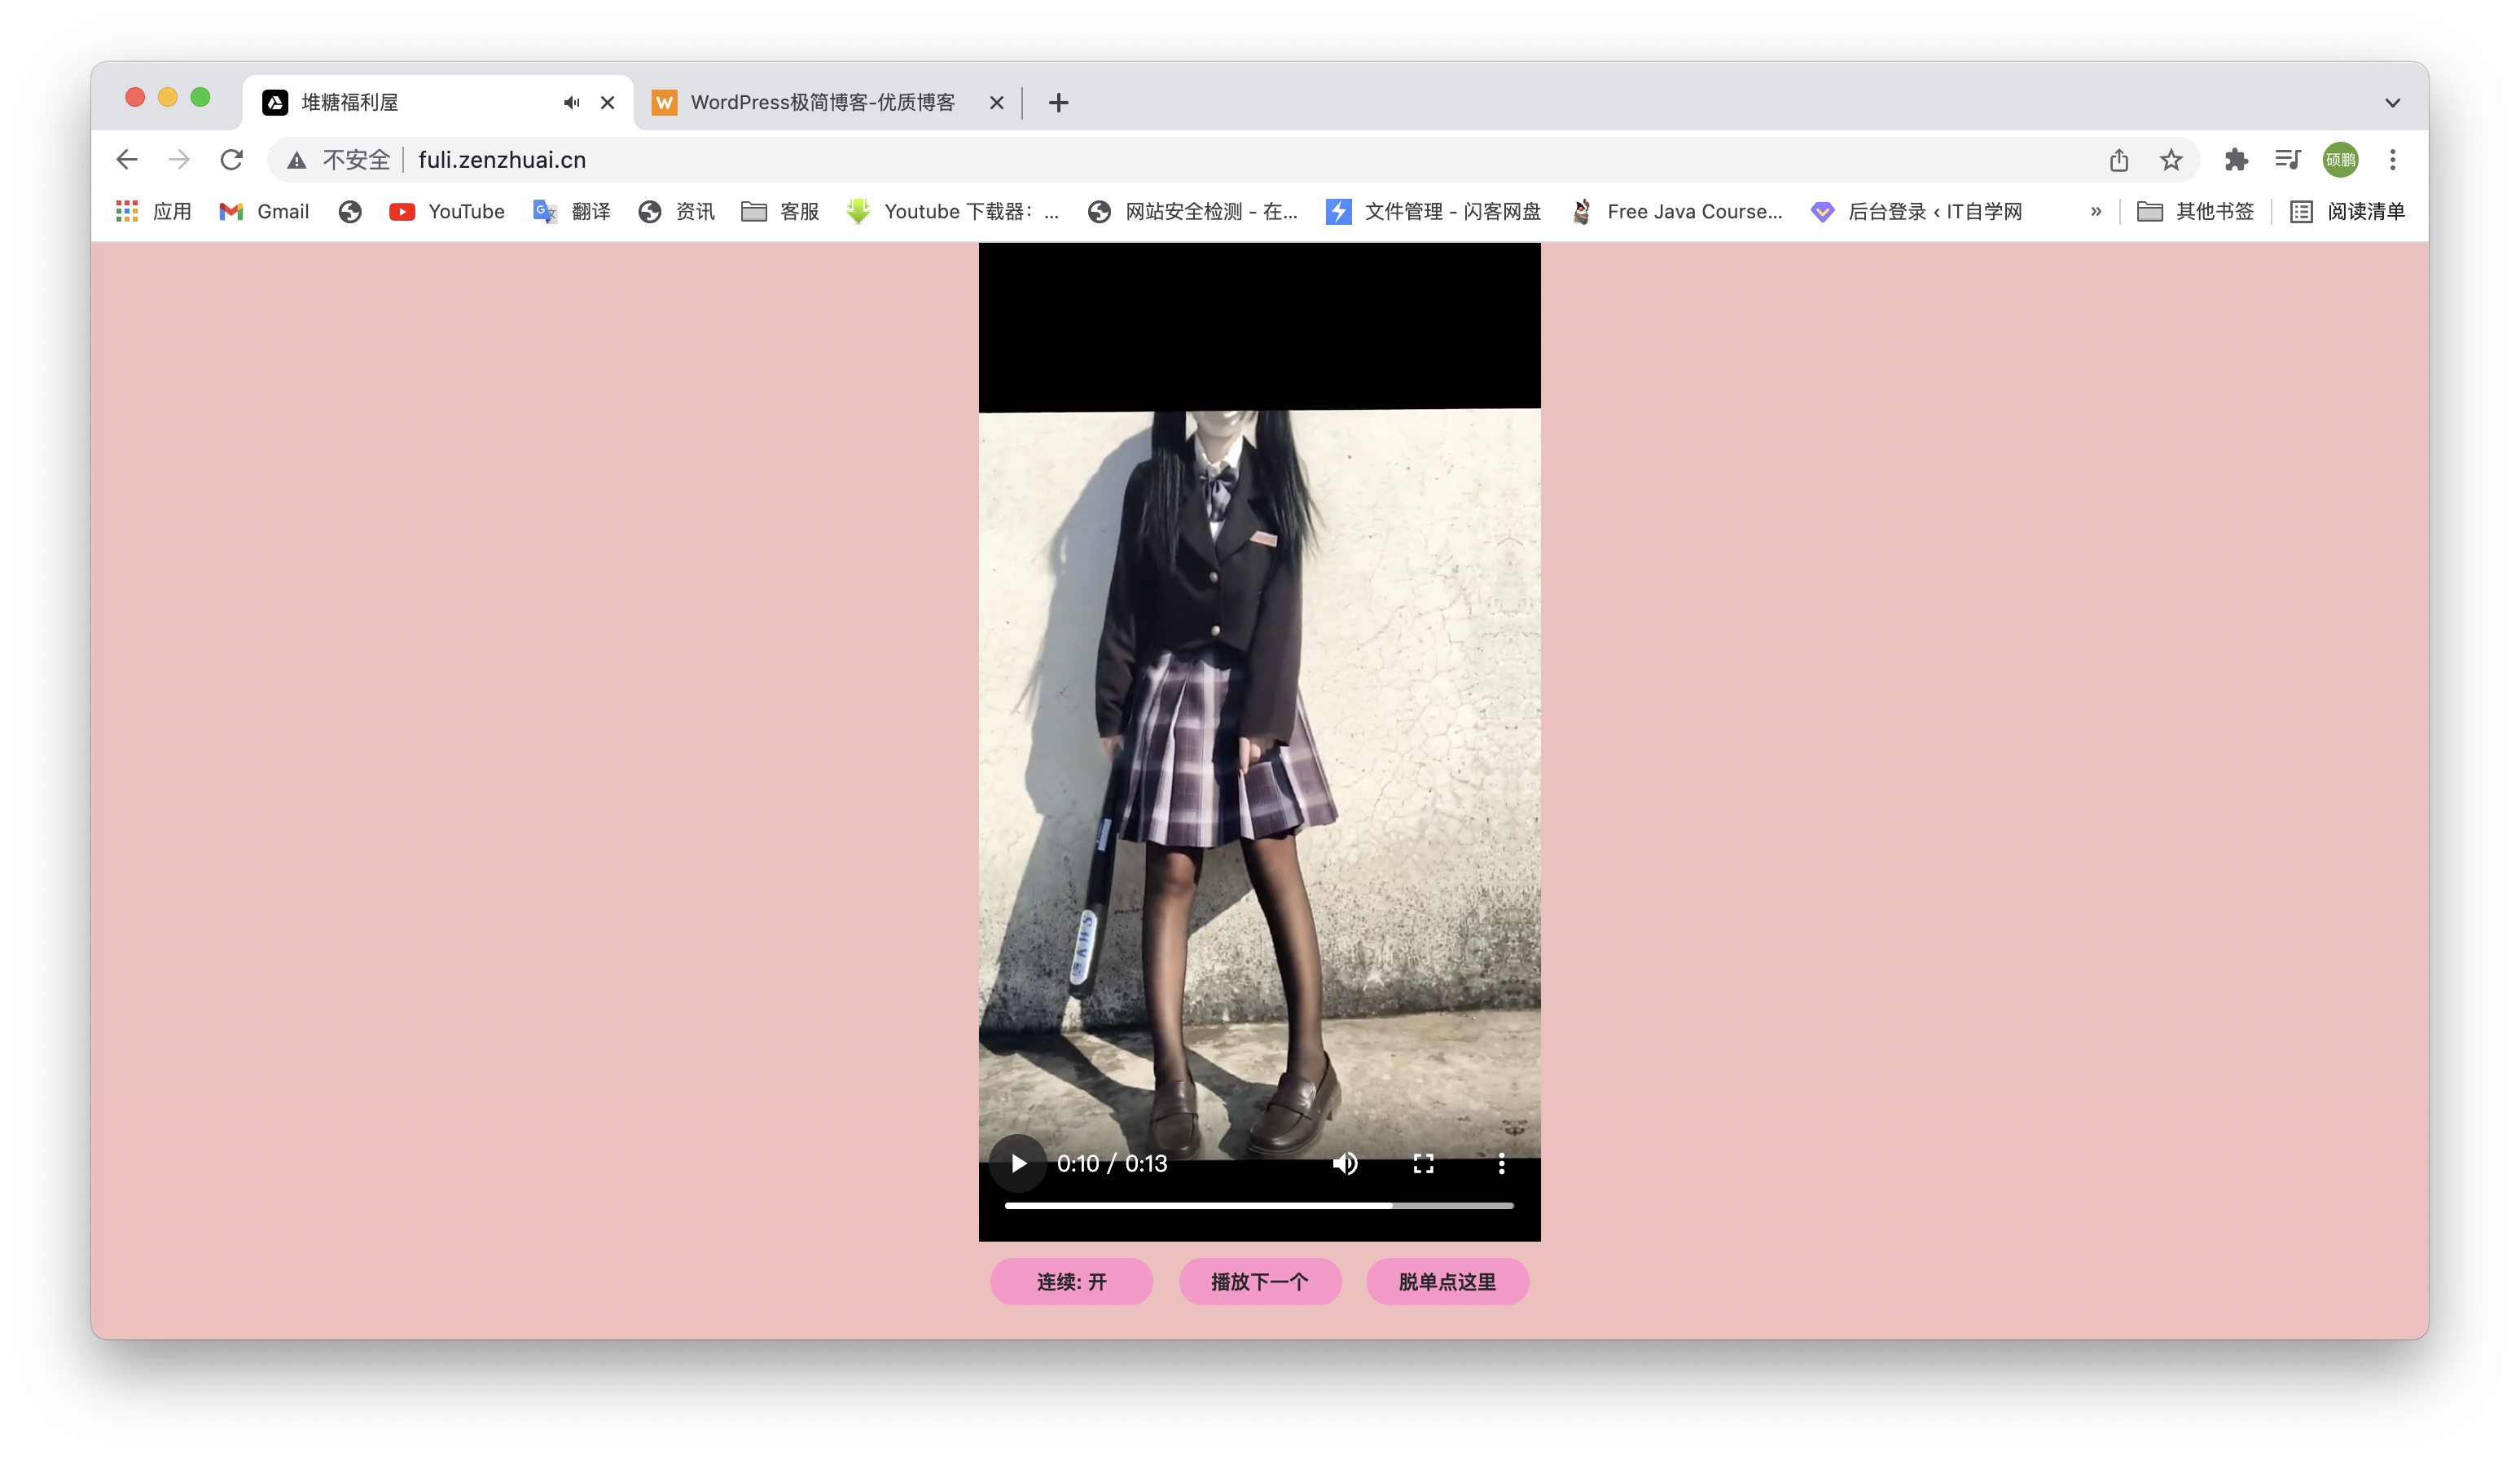2520x1460 pixels.
Task: Open the Chrome three-dot menu
Action: coord(2393,160)
